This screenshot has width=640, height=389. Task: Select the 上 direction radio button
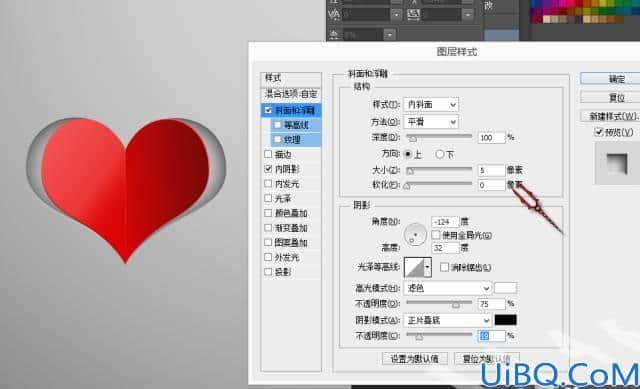pos(408,154)
